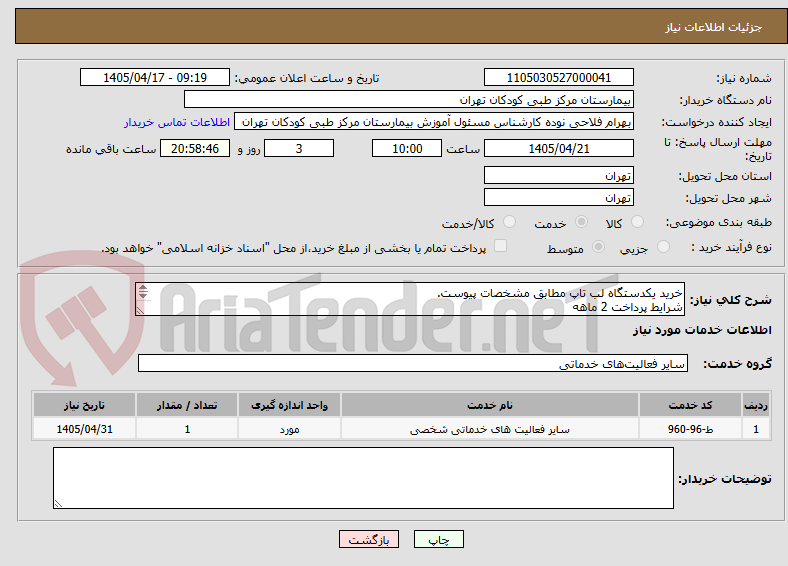Click the delivery province field تهران

pos(559,175)
